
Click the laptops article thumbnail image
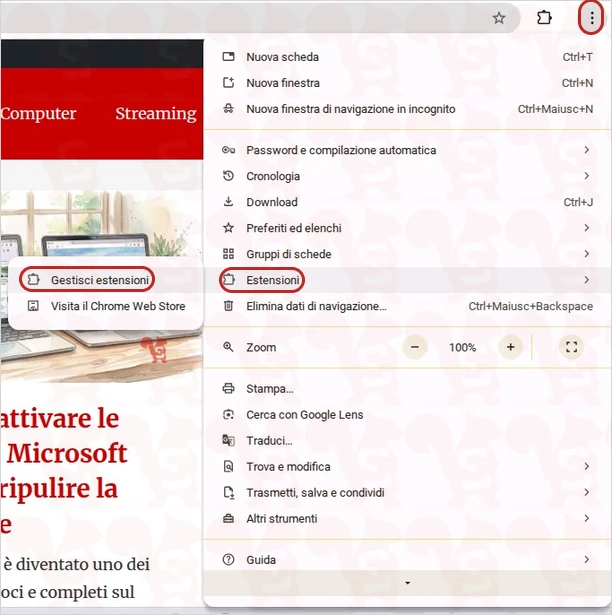[102, 286]
